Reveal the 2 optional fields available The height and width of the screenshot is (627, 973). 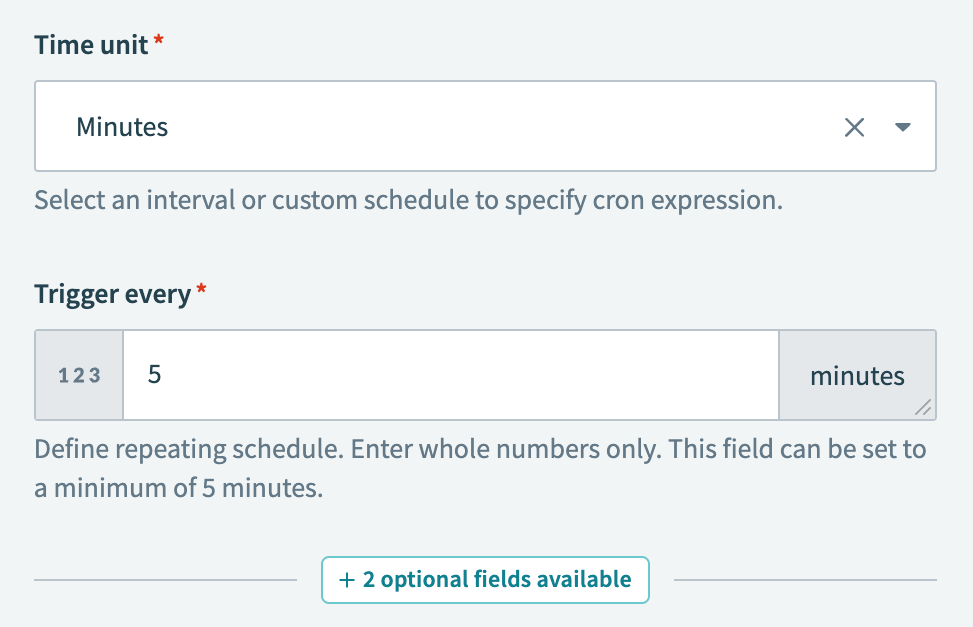click(x=484, y=580)
